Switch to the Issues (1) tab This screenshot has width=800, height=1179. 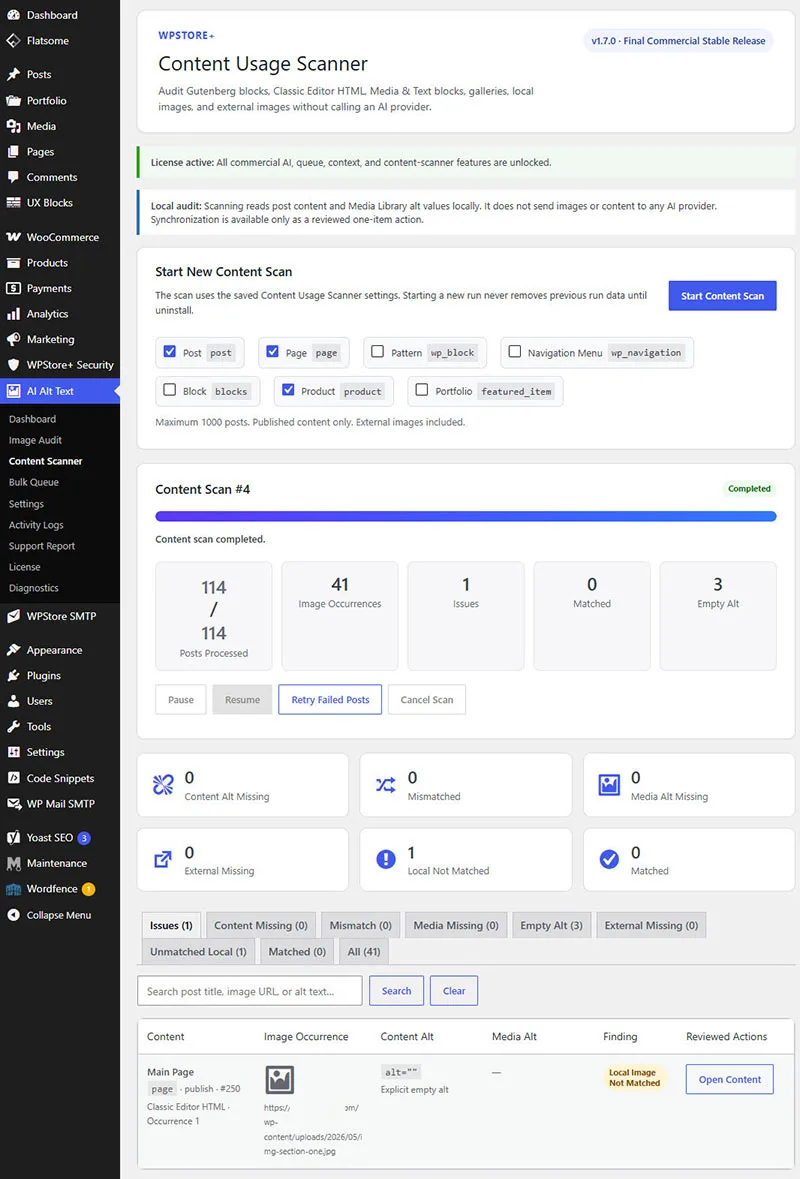[171, 926]
